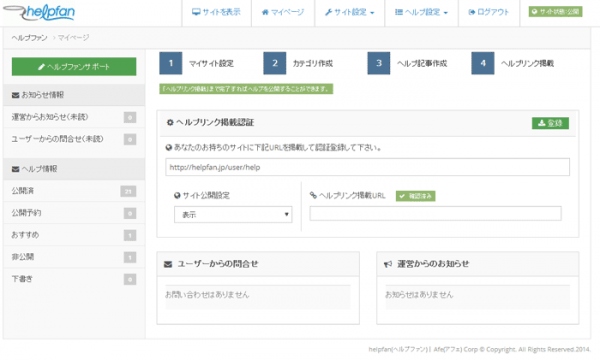Viewport: 600px width, 360px height.
Task: Click the megaphone icon beside 運営からのお知らせ
Action: coord(388,264)
